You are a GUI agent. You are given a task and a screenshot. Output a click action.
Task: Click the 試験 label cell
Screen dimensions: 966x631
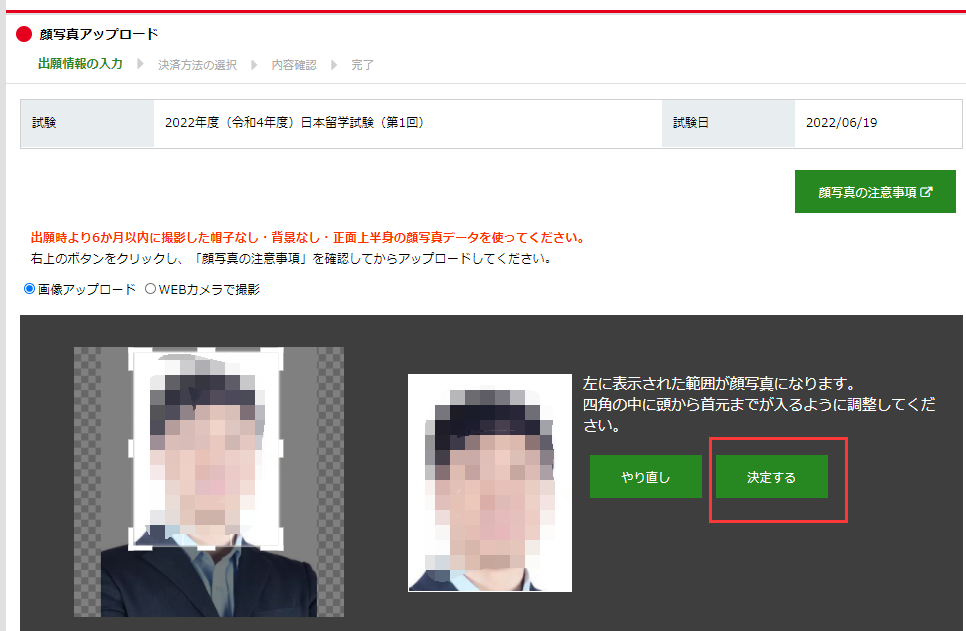click(87, 123)
